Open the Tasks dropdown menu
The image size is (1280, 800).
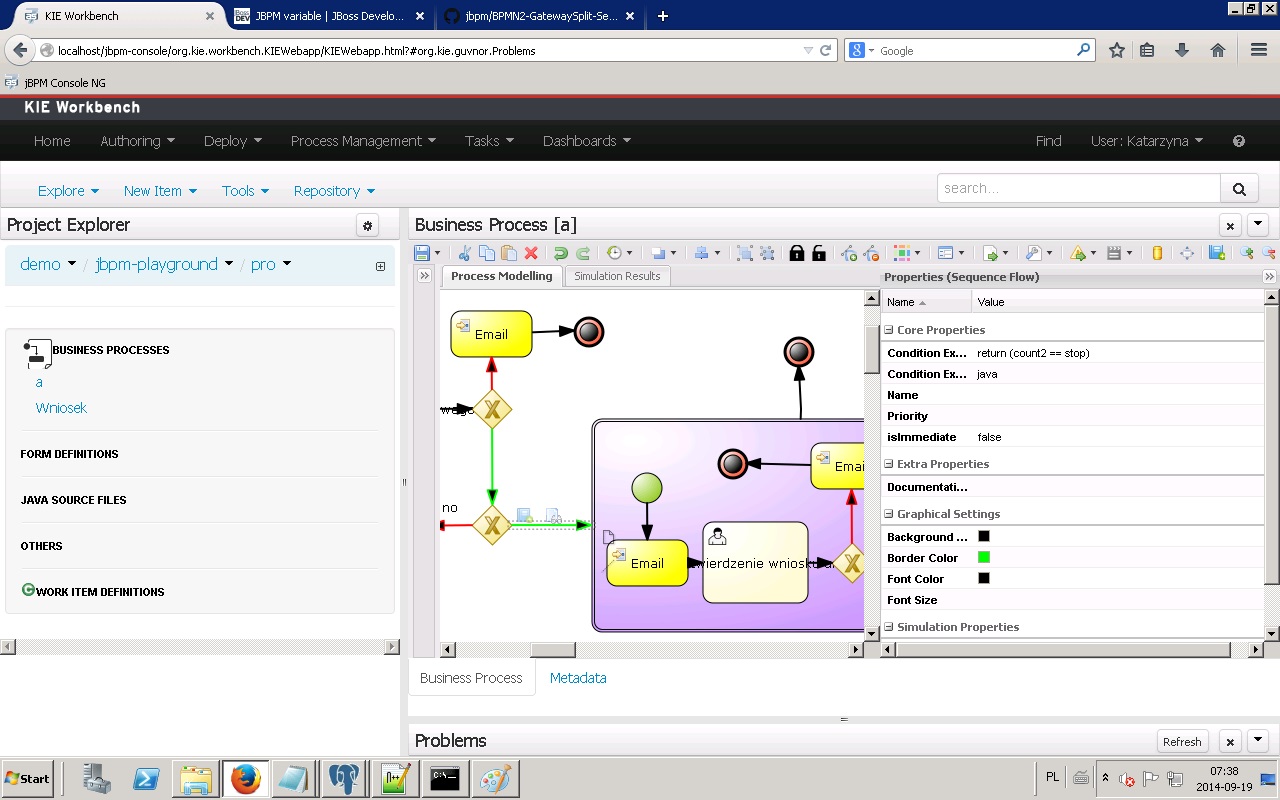pos(489,141)
